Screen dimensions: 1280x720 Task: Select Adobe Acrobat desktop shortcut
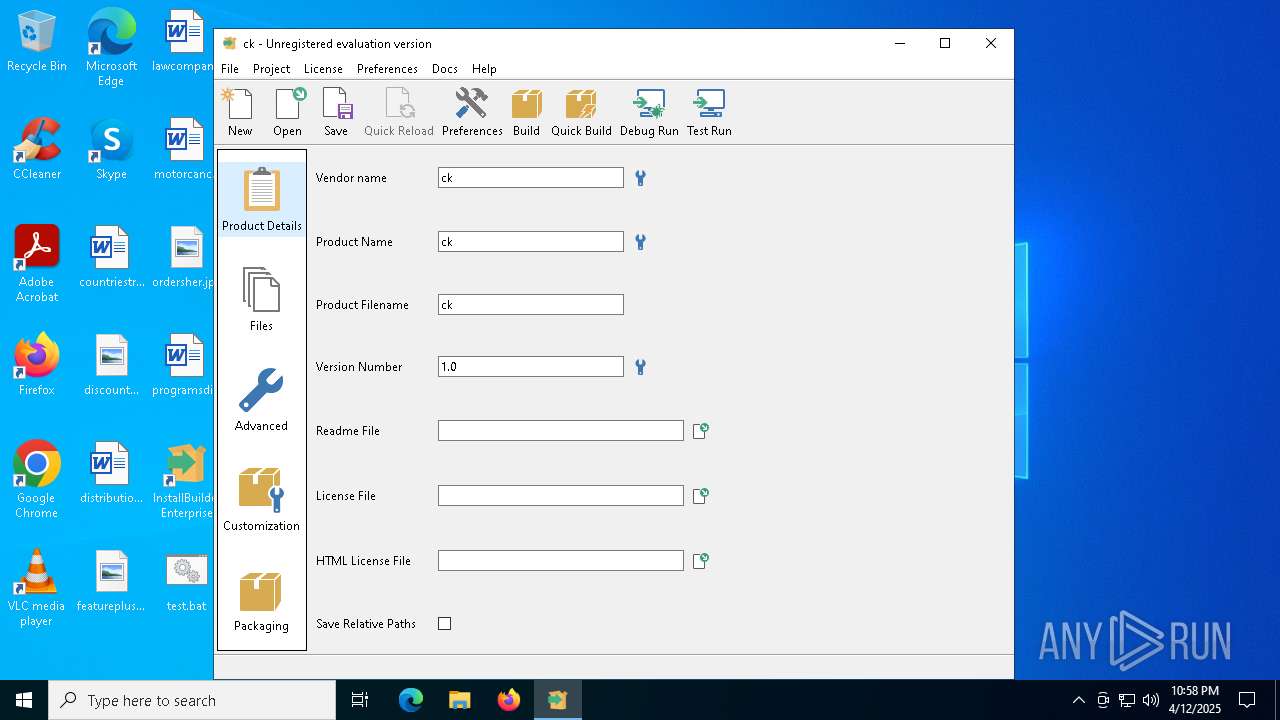pyautogui.click(x=37, y=265)
